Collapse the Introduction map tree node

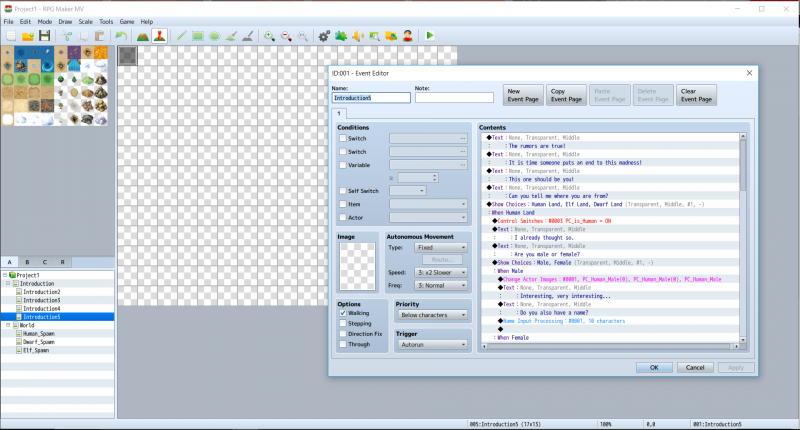(8, 284)
